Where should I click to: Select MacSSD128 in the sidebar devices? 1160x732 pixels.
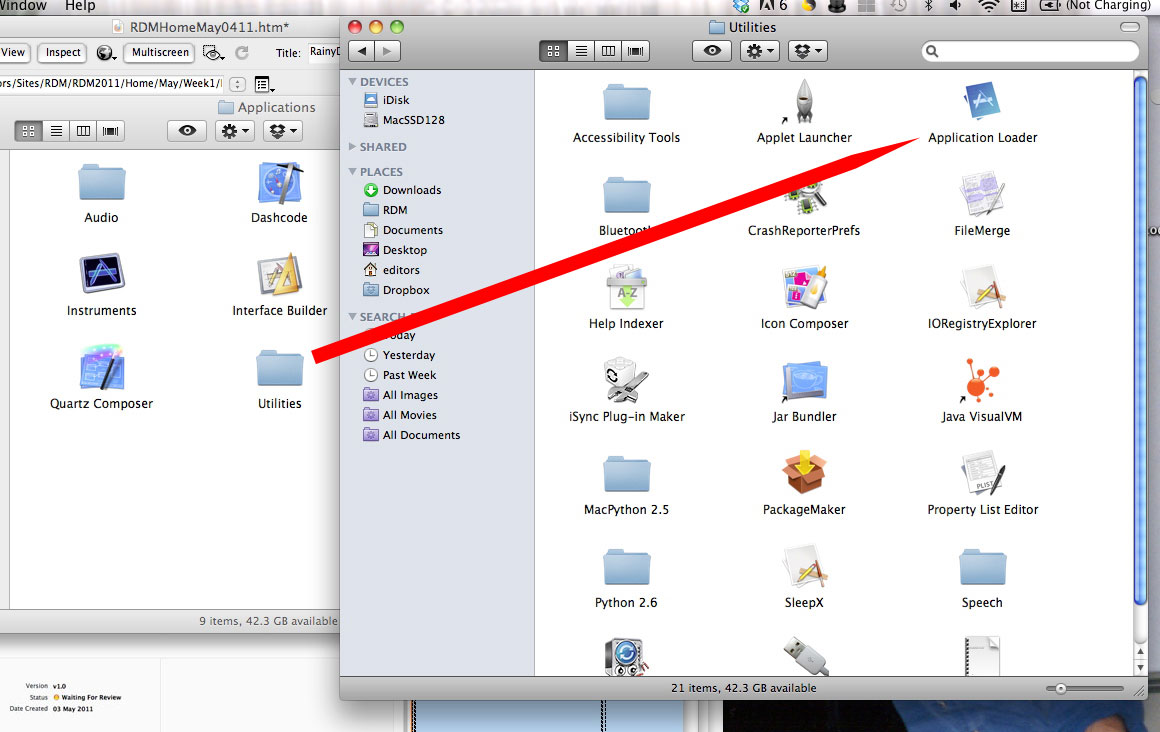pyautogui.click(x=413, y=120)
